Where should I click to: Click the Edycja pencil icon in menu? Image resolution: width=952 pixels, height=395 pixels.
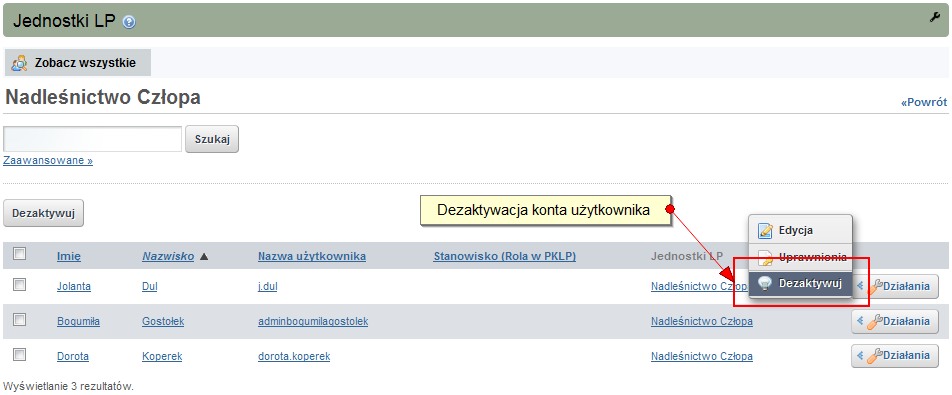pyautogui.click(x=766, y=231)
